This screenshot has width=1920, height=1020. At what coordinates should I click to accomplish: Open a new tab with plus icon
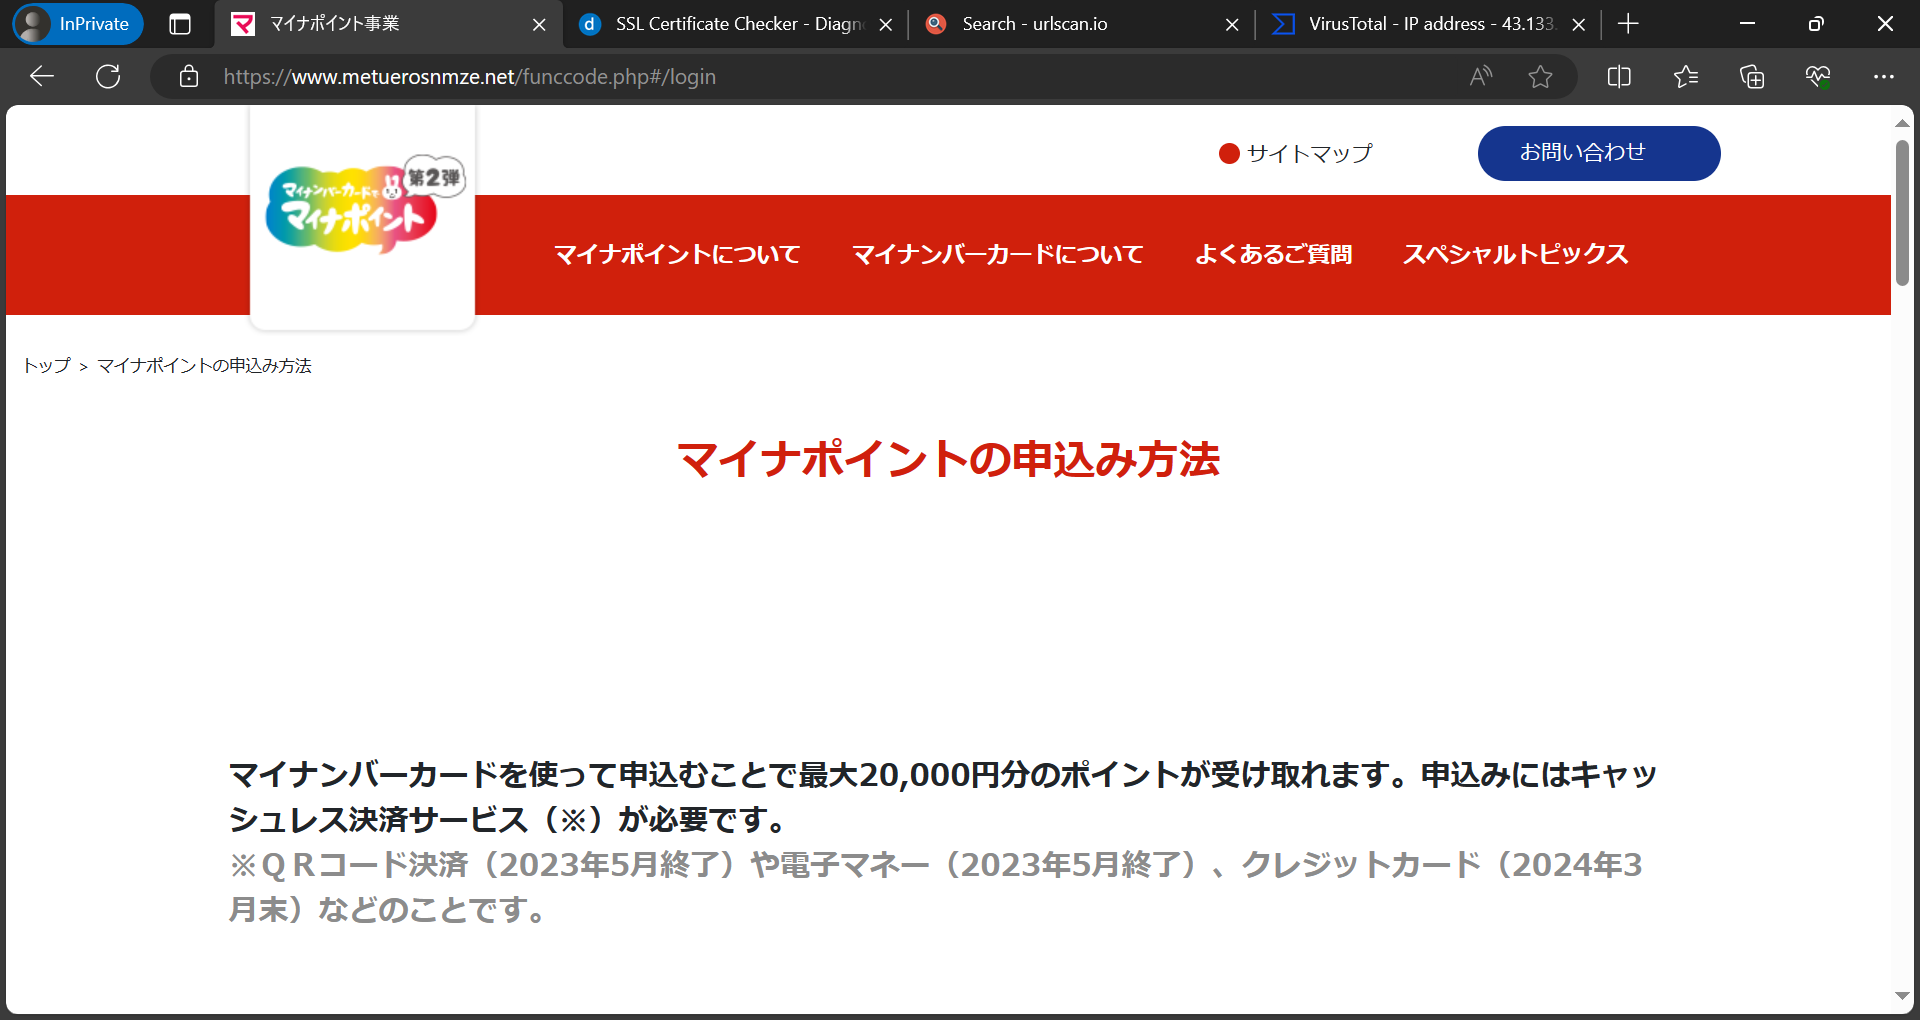pos(1628,24)
